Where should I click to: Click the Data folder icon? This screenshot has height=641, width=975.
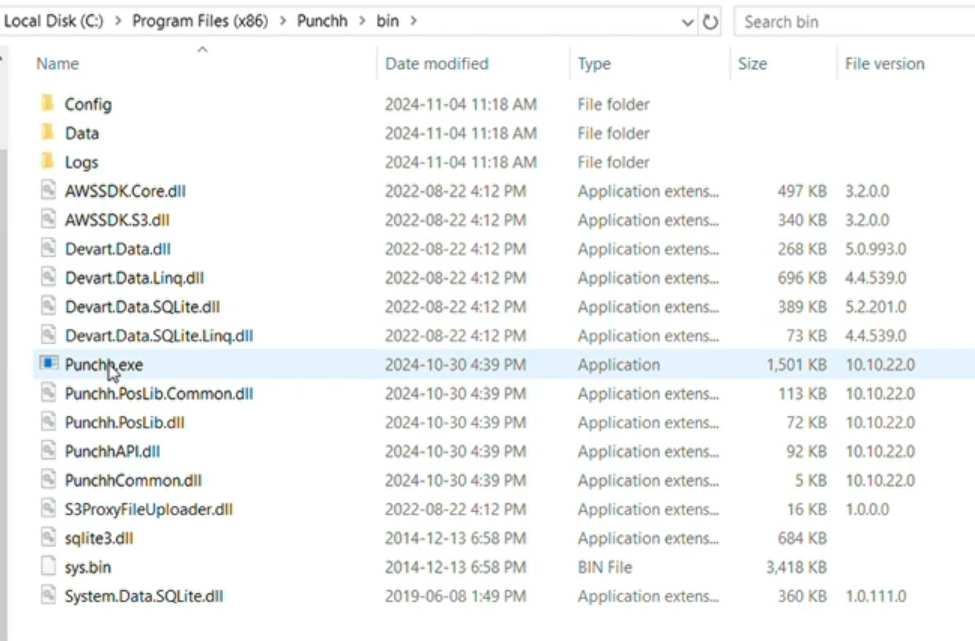click(48, 132)
